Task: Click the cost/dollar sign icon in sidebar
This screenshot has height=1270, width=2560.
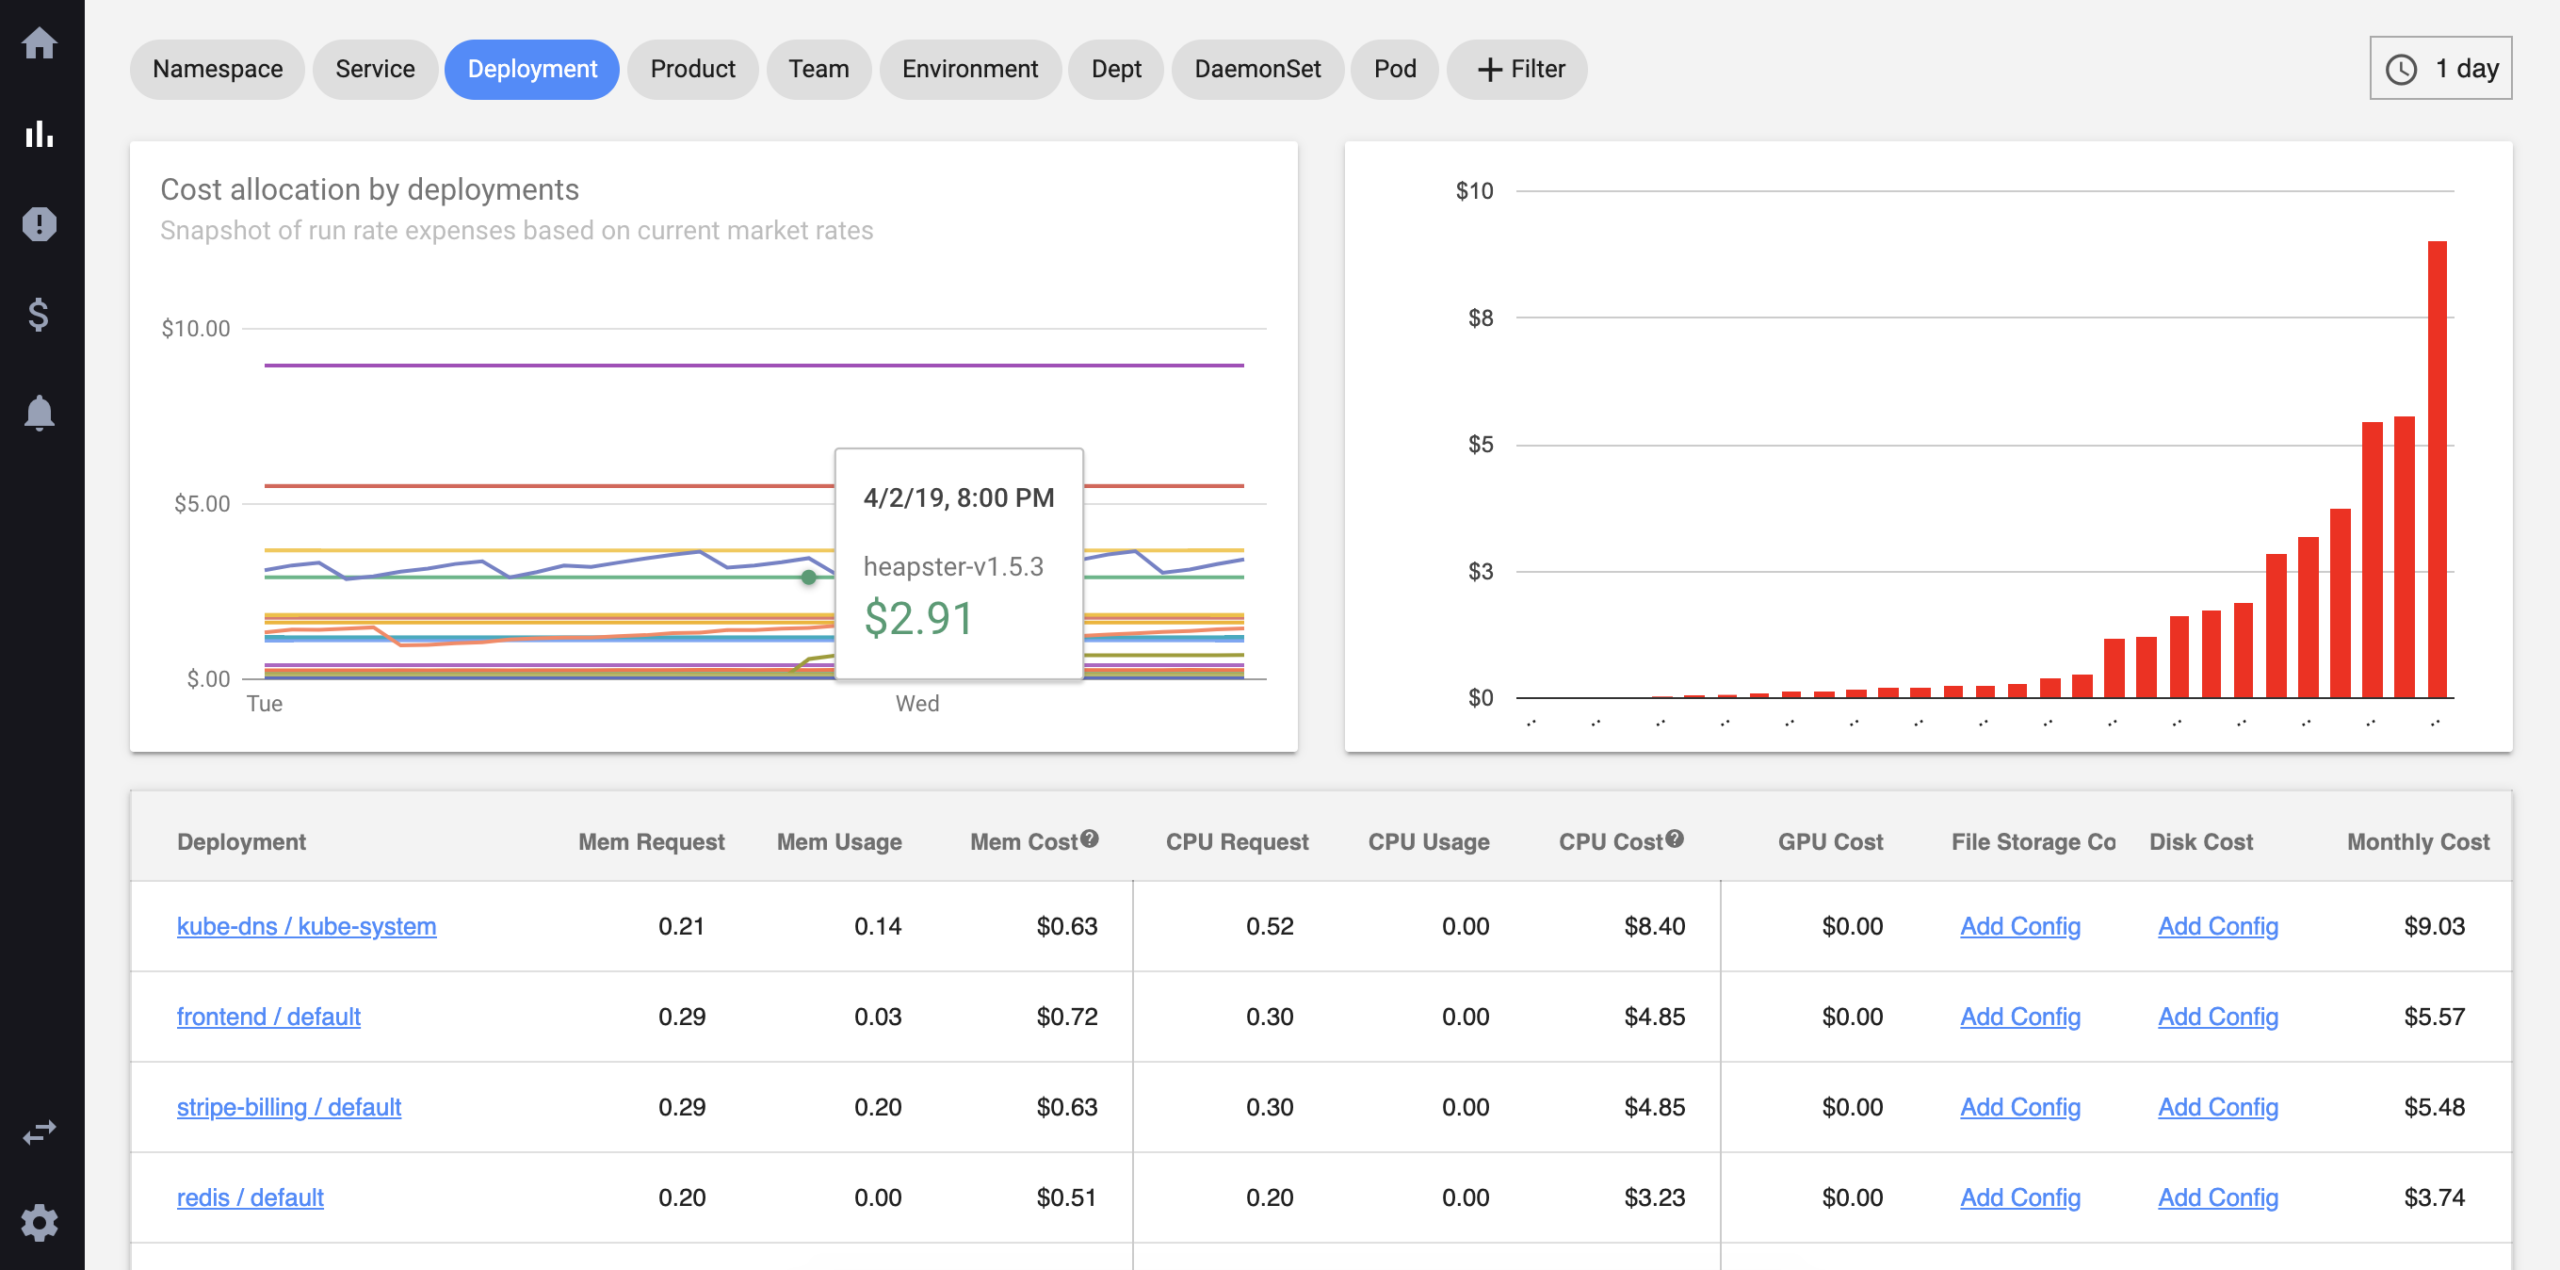Action: (41, 317)
